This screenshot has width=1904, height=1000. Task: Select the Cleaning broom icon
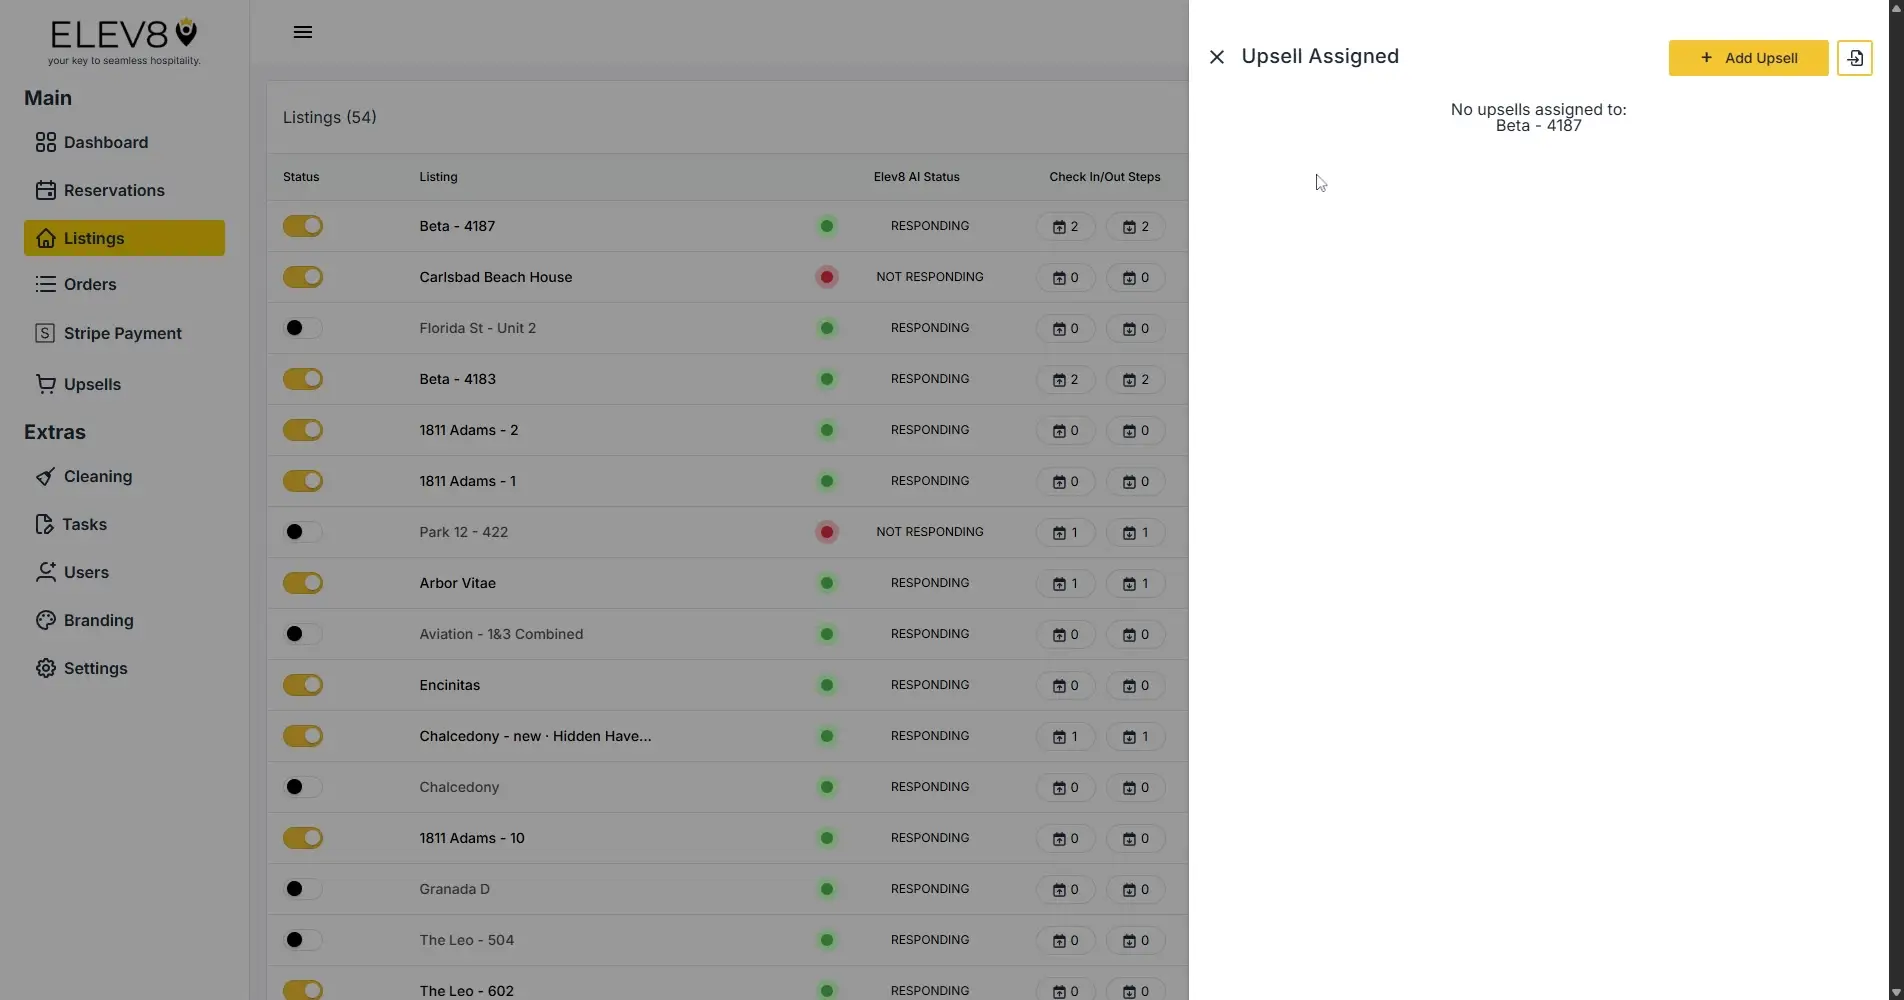tap(46, 476)
